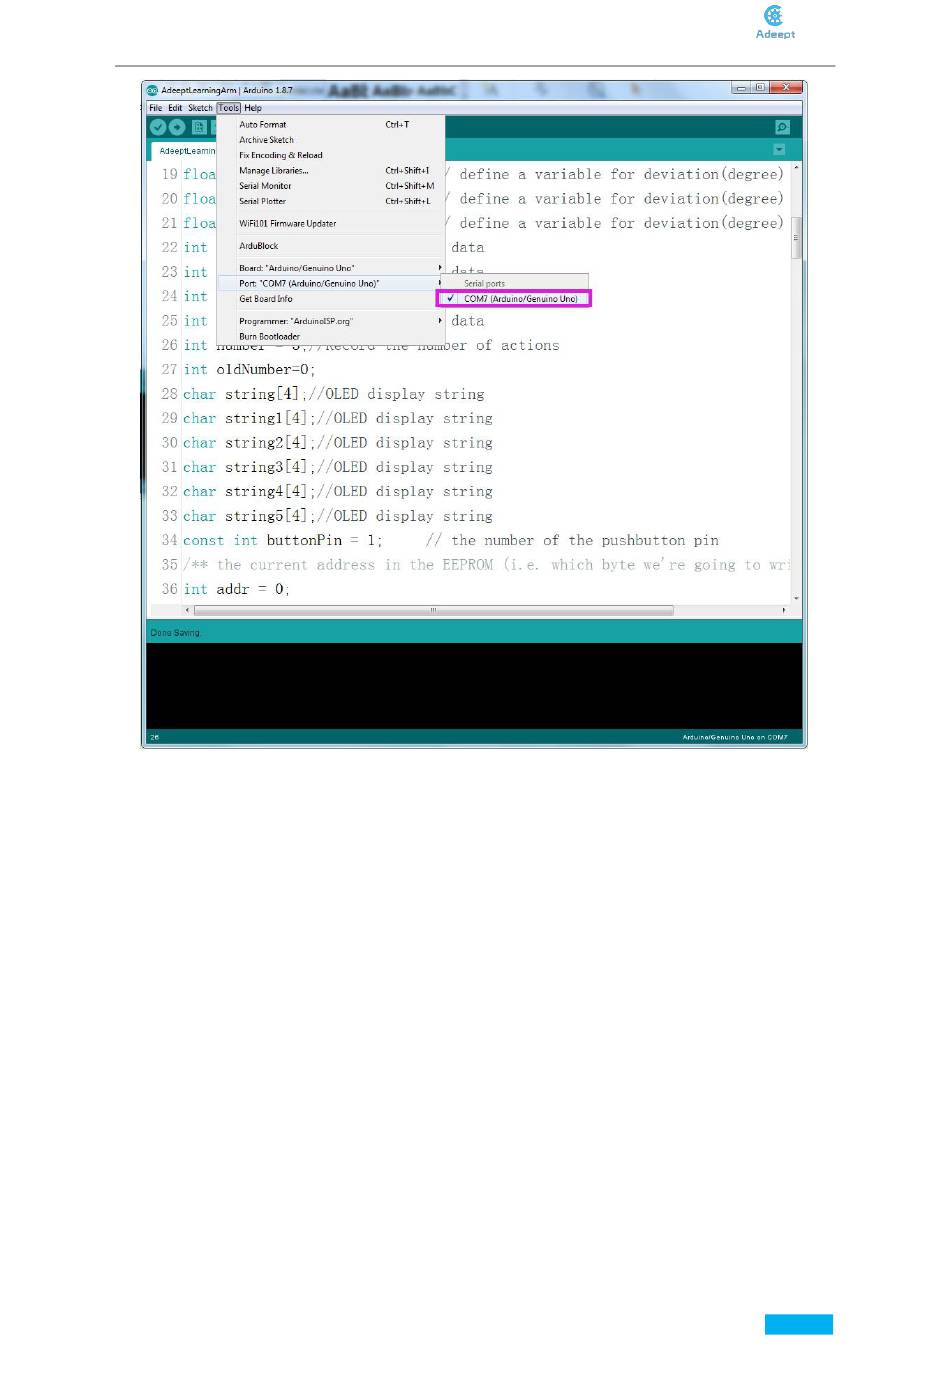The height and width of the screenshot is (1378, 950).
Task: Click the "const int buttonPin = 1;" line
Action: (x=451, y=541)
